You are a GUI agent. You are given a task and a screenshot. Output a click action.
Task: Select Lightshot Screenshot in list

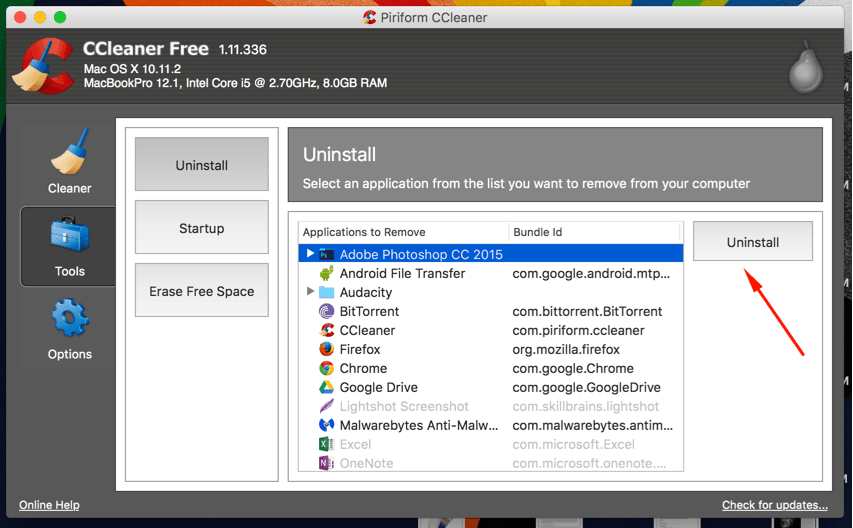tap(404, 407)
